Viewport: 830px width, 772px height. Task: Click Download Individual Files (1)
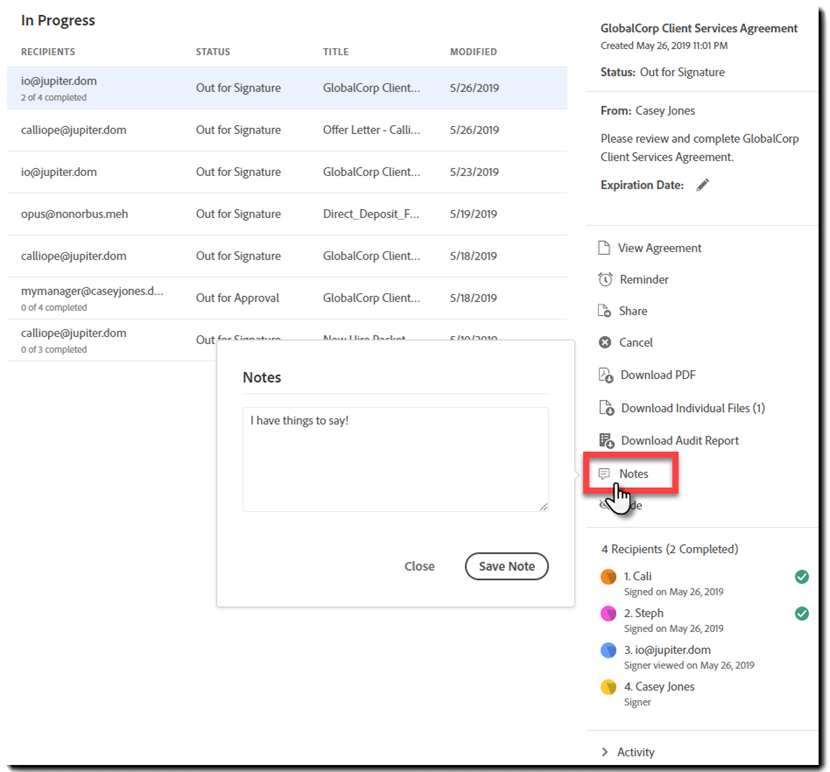click(x=603, y=407)
